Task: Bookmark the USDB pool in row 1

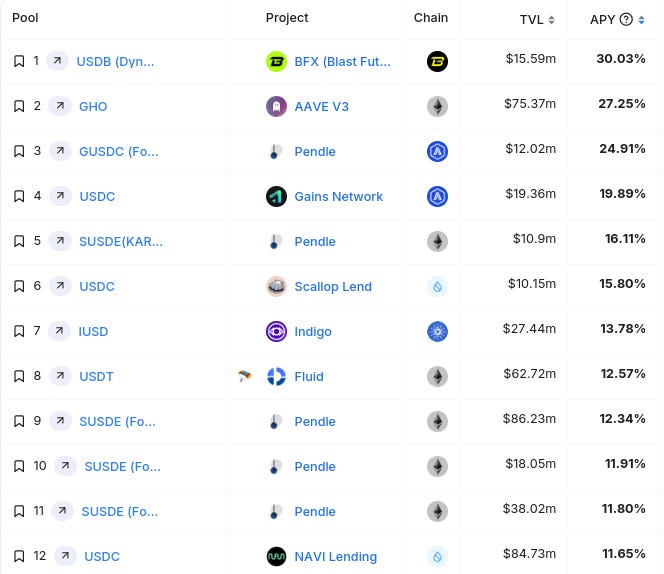Action: [19, 61]
